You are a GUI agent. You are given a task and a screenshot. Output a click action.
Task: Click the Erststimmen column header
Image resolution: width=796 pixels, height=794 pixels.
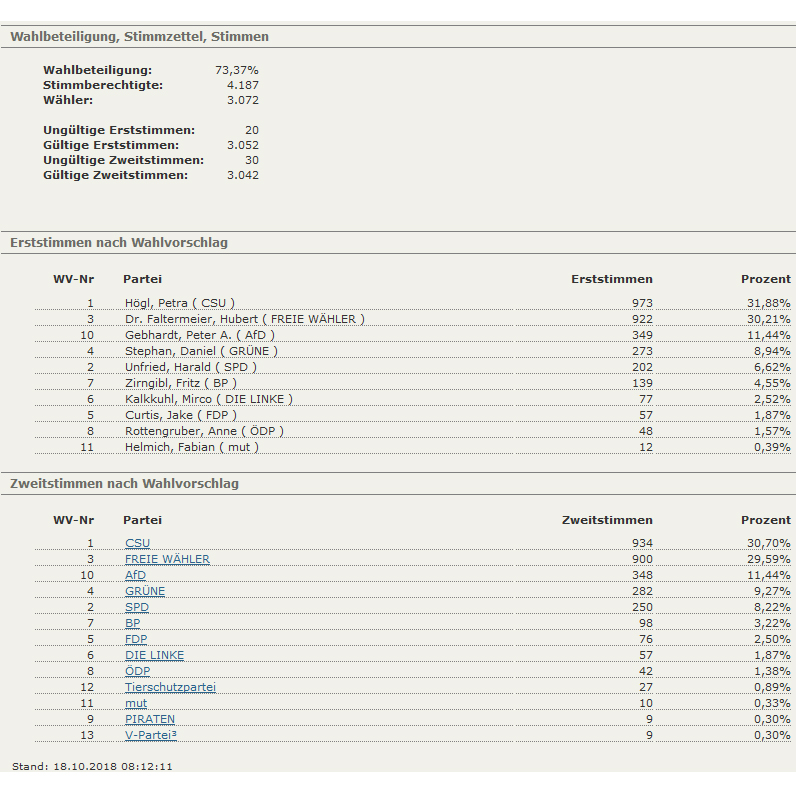(x=612, y=279)
